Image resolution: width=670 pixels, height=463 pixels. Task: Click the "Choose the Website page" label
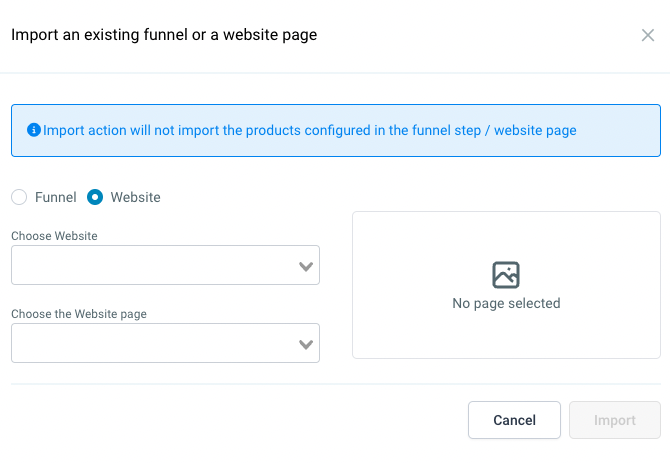tap(79, 314)
